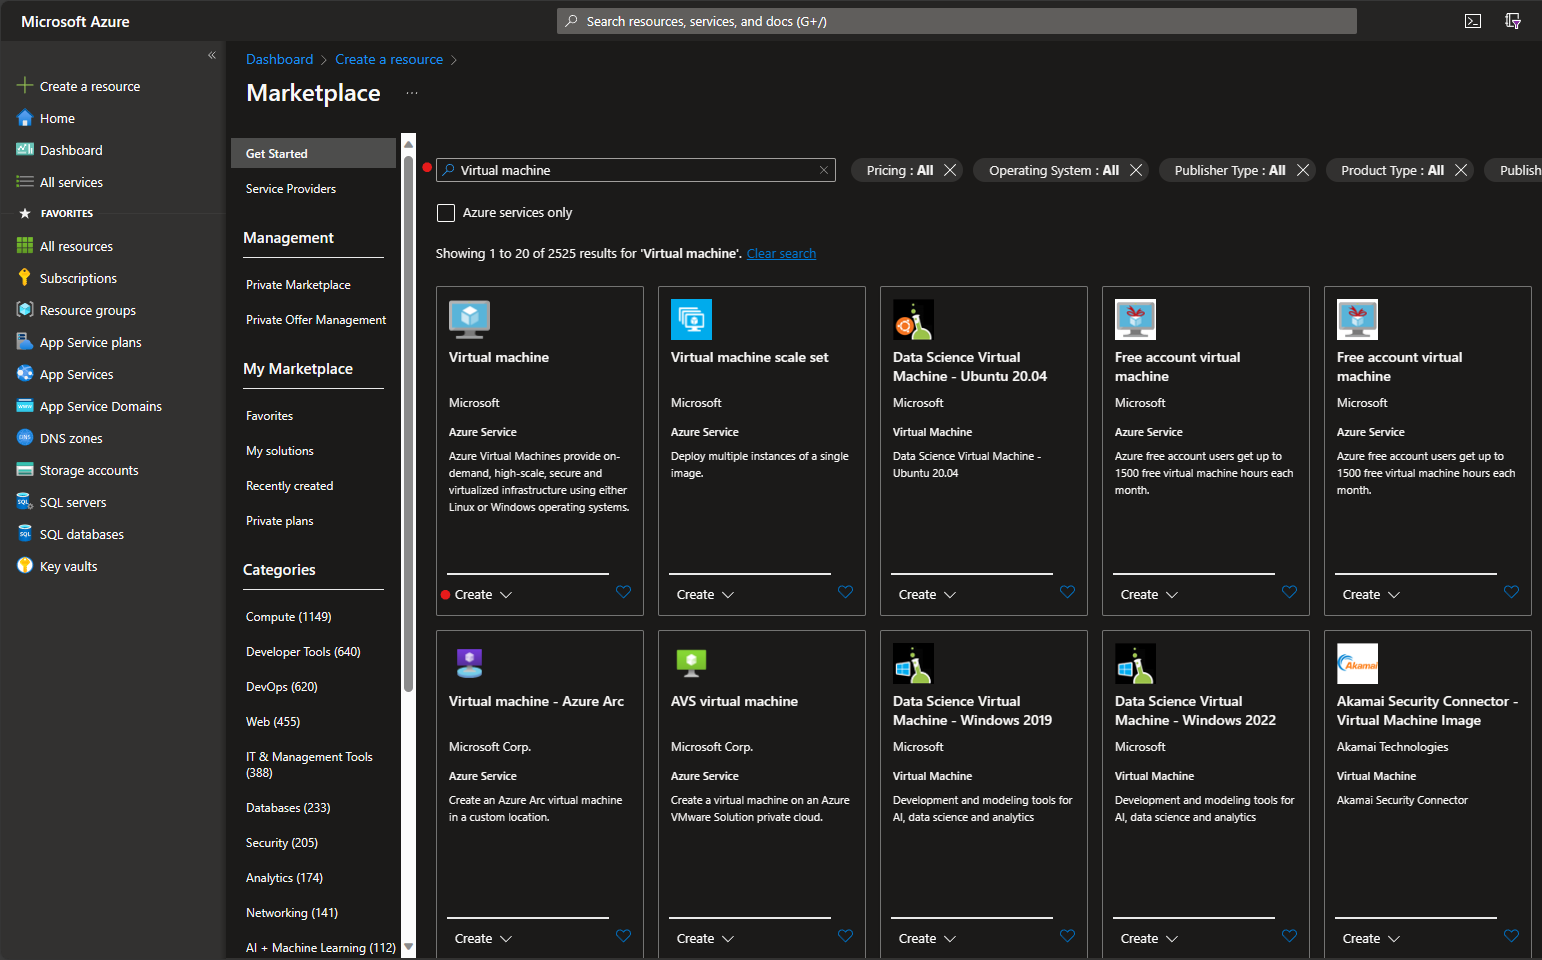Click the Clear search link
Viewport: 1542px width, 960px height.
(781, 254)
